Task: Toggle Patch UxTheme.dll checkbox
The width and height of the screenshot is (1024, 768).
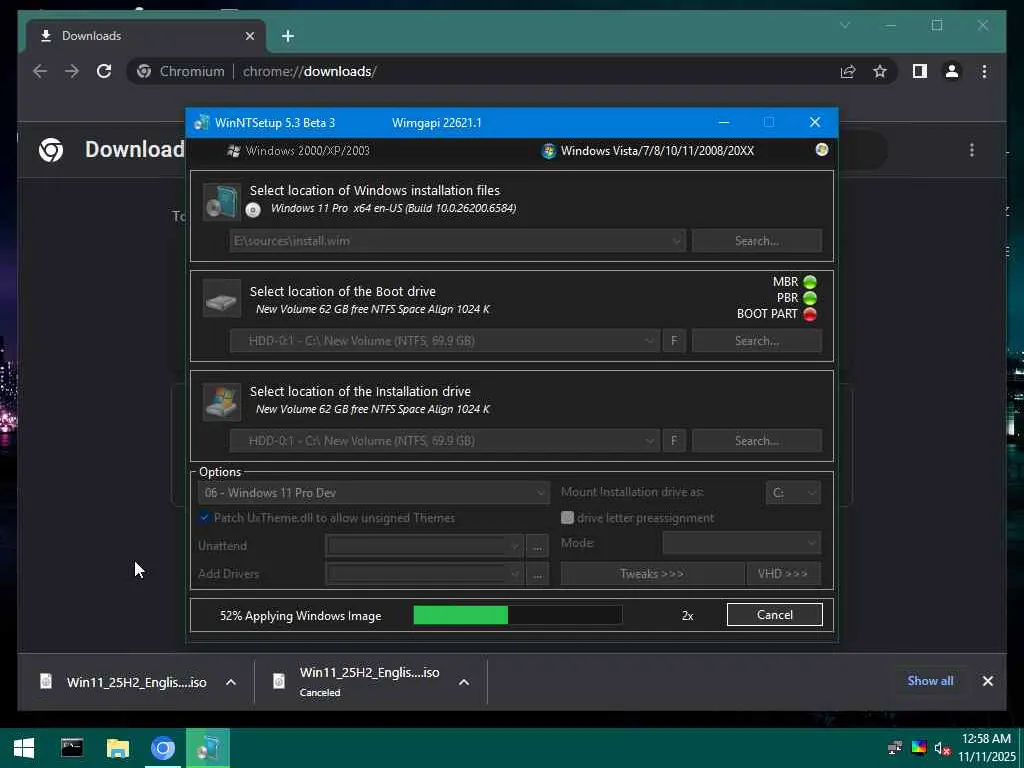Action: pyautogui.click(x=204, y=518)
